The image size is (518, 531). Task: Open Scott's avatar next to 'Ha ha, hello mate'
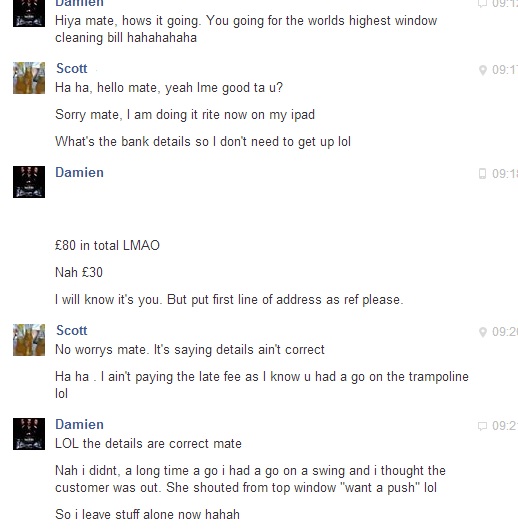(x=29, y=78)
